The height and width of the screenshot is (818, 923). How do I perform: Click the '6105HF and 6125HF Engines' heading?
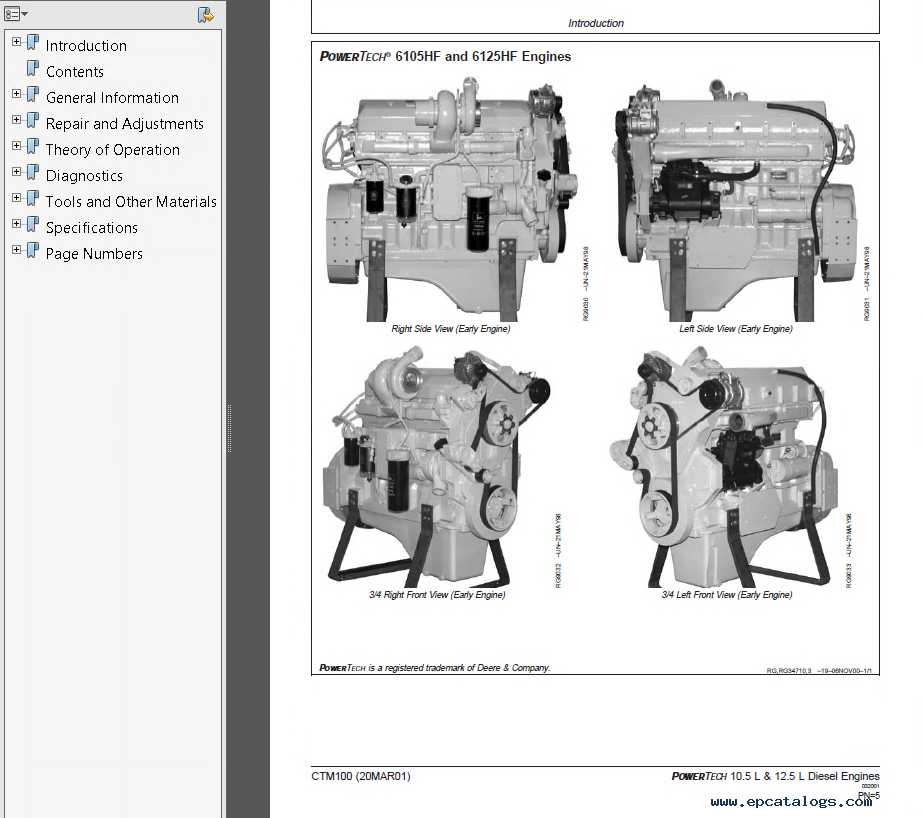click(483, 56)
